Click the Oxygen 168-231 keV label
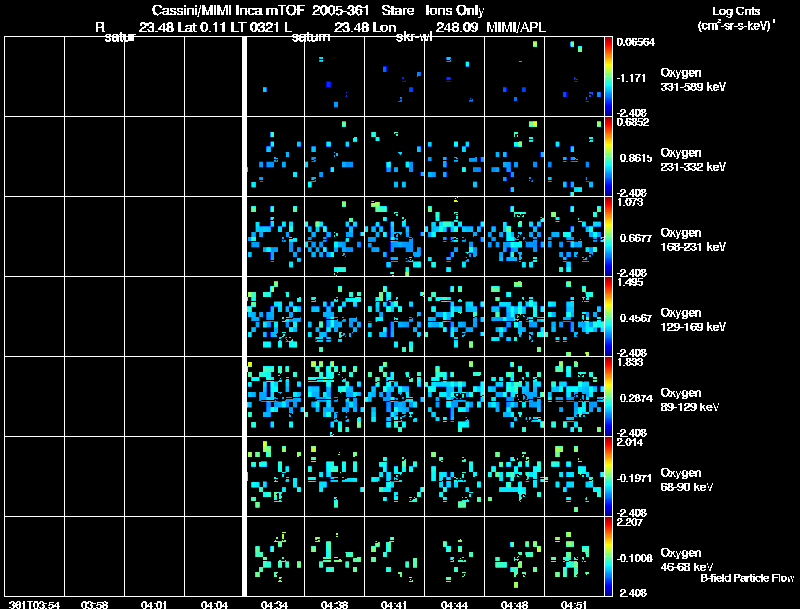This screenshot has width=800, height=609. 693,240
